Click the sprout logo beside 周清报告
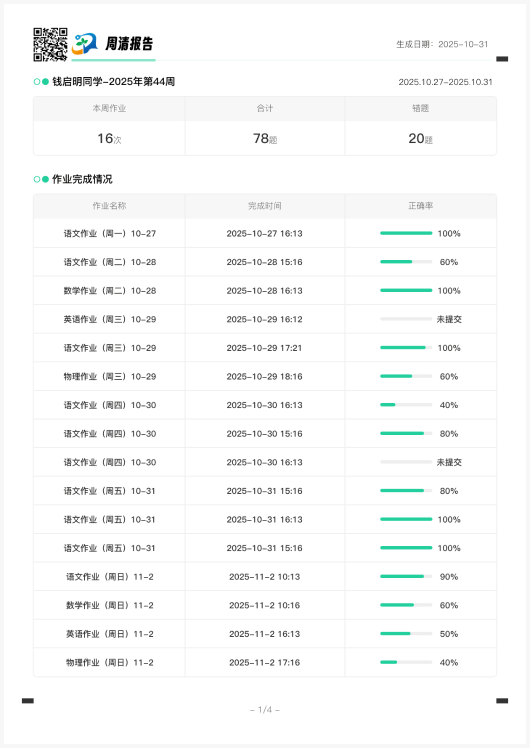 pyautogui.click(x=84, y=44)
